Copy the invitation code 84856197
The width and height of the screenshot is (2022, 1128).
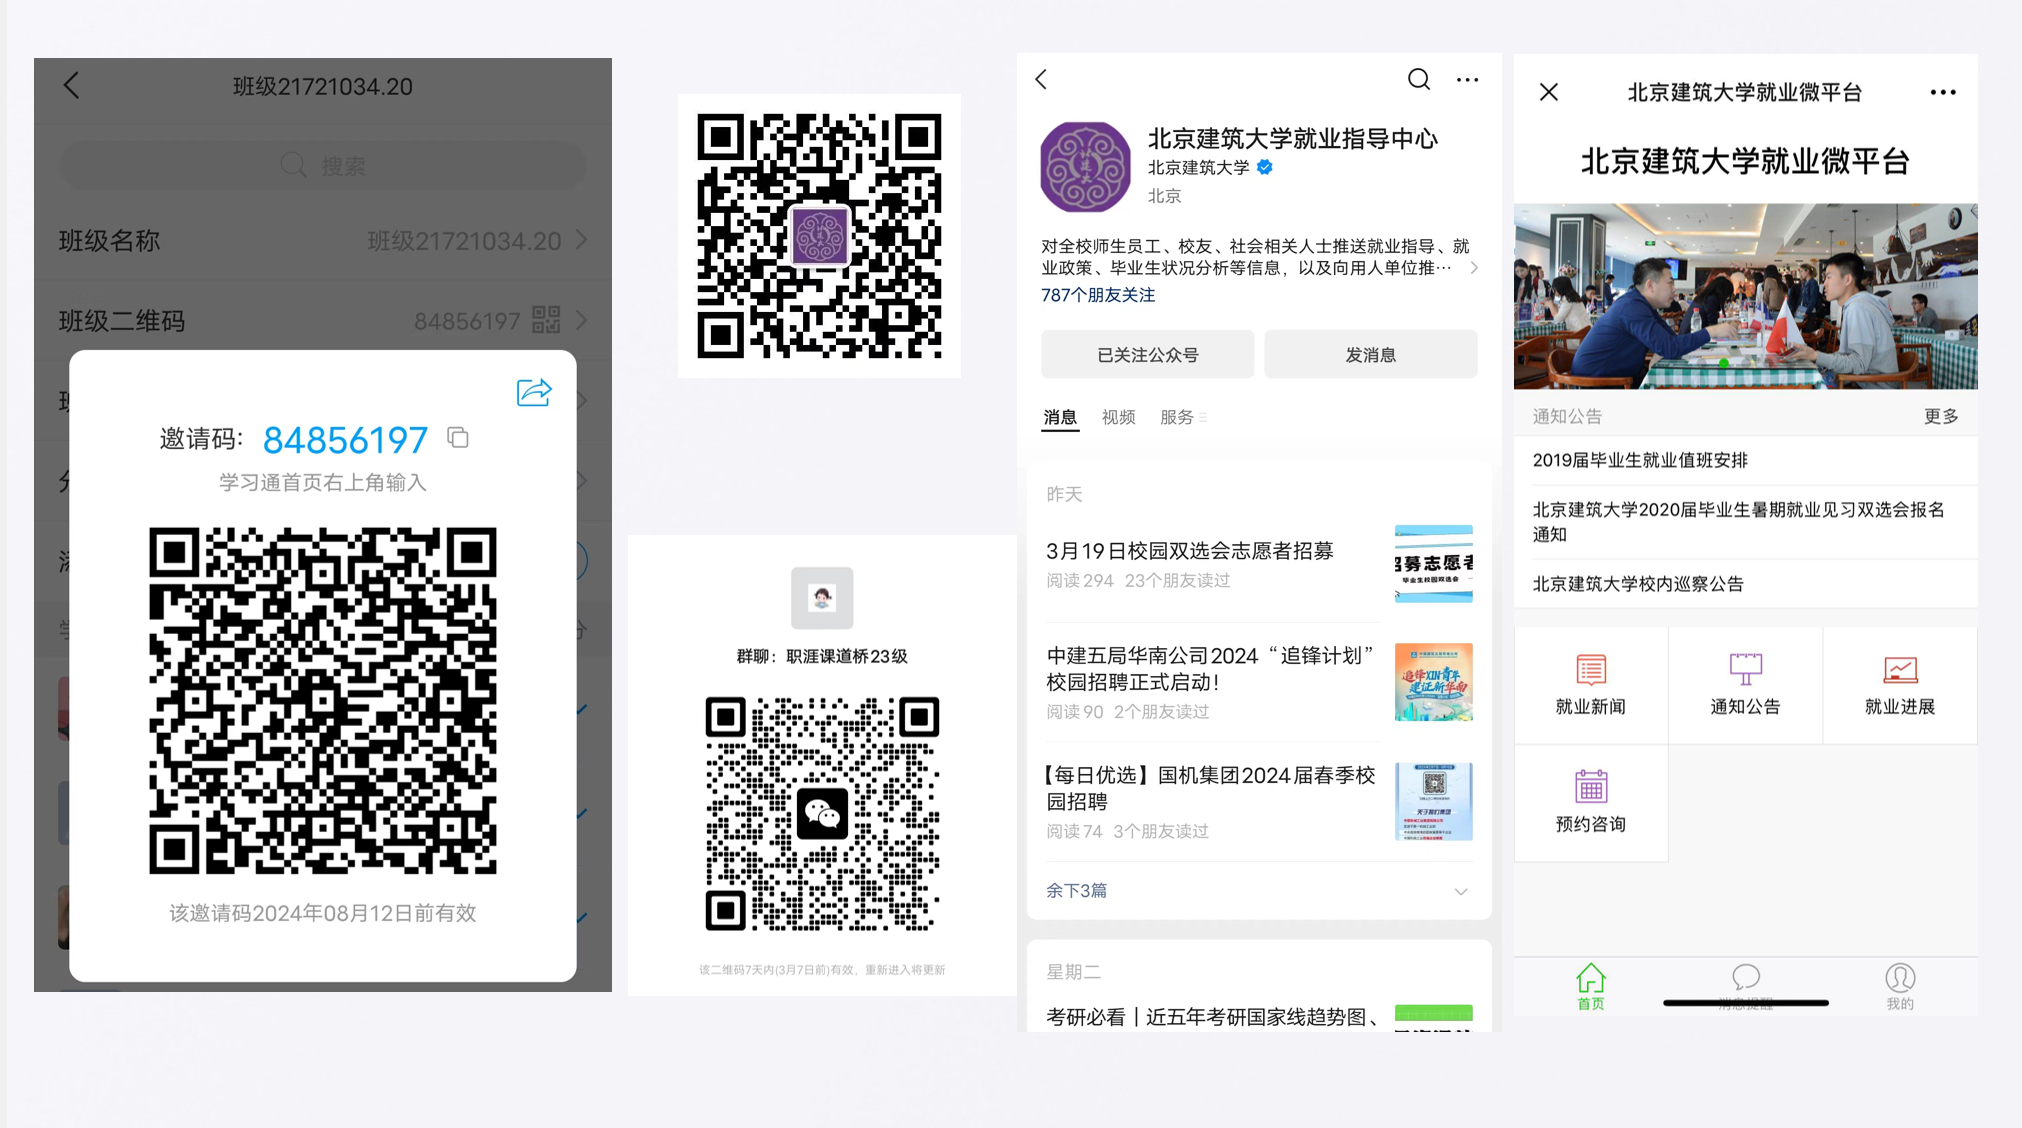point(458,438)
